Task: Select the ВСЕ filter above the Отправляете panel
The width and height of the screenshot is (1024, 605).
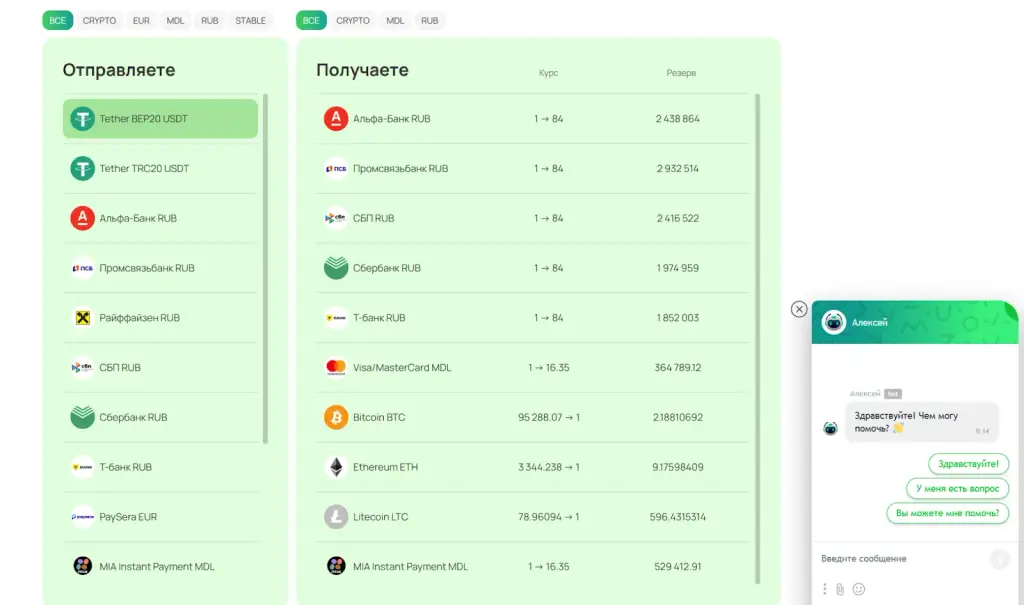Action: coord(57,20)
